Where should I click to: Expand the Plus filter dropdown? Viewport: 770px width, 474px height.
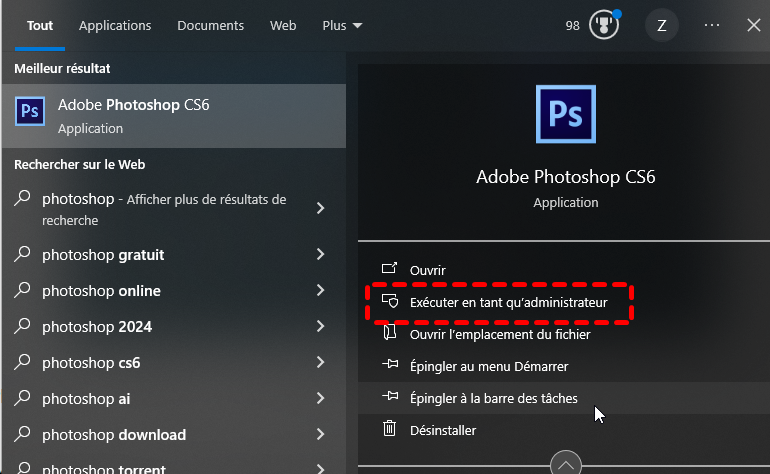pos(343,25)
